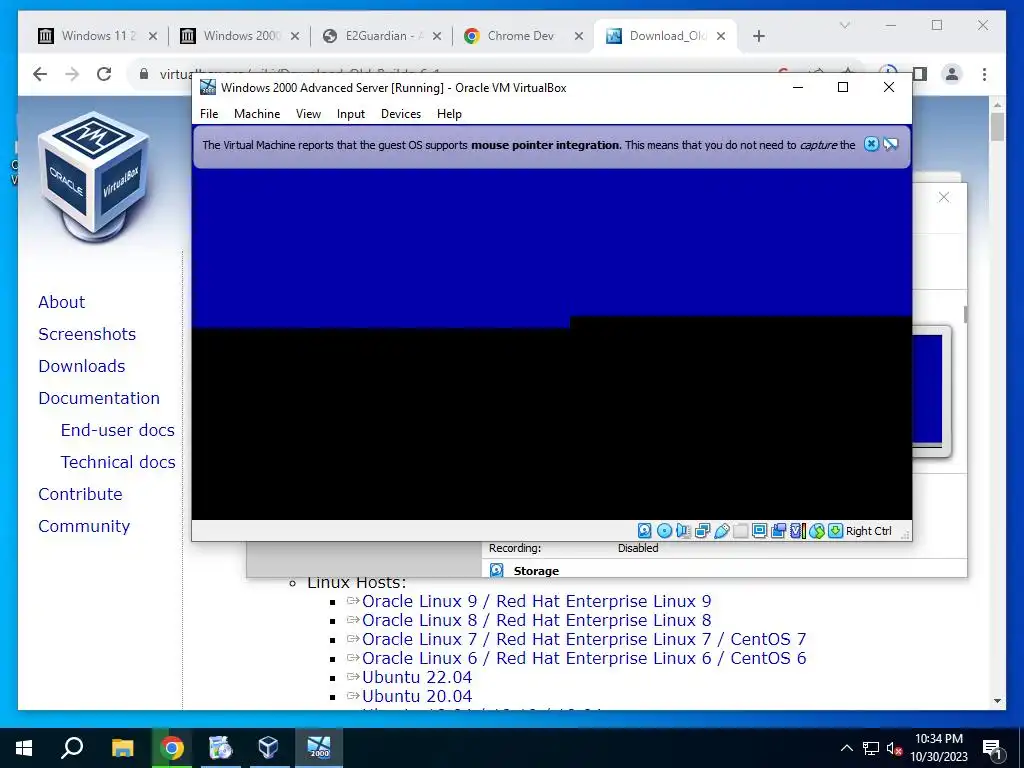Click the address bar lock icon
Viewport: 1024px width, 768px height.
pyautogui.click(x=144, y=74)
